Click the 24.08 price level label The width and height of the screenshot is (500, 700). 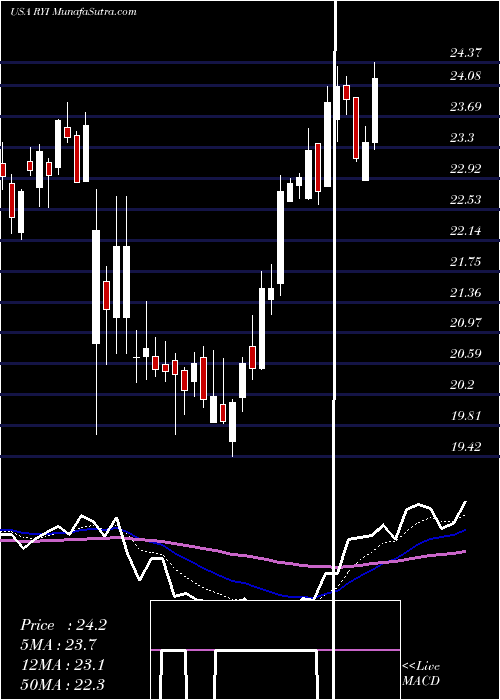tap(466, 76)
